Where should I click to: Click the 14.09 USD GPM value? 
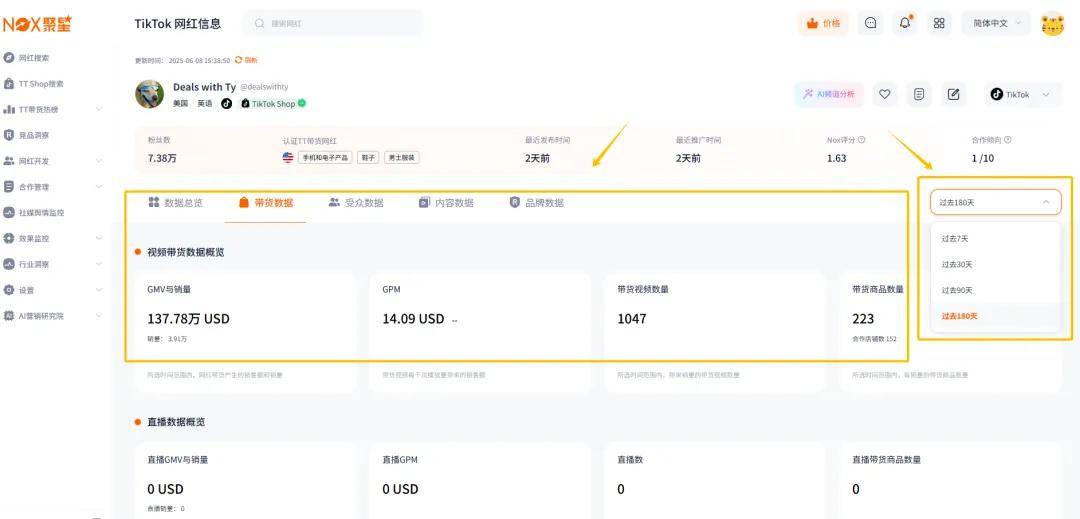pos(413,319)
